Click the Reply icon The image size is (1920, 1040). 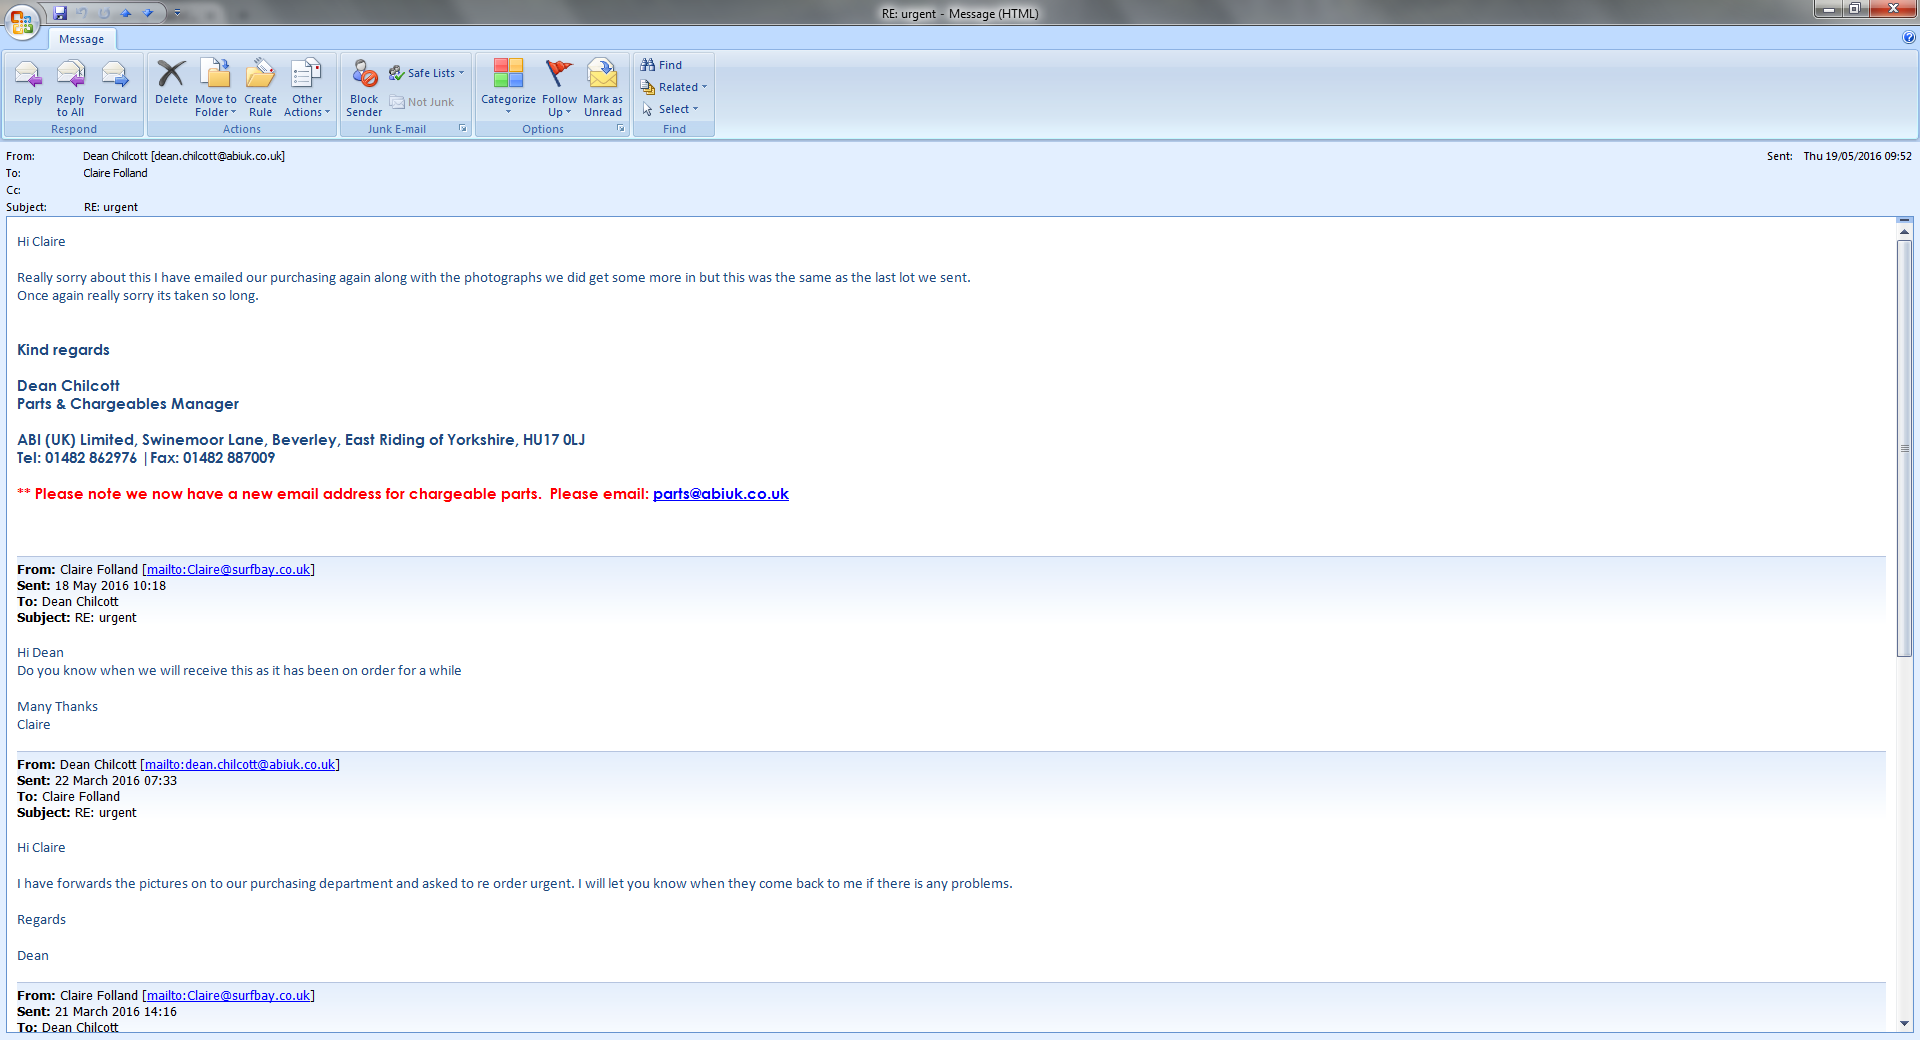28,83
